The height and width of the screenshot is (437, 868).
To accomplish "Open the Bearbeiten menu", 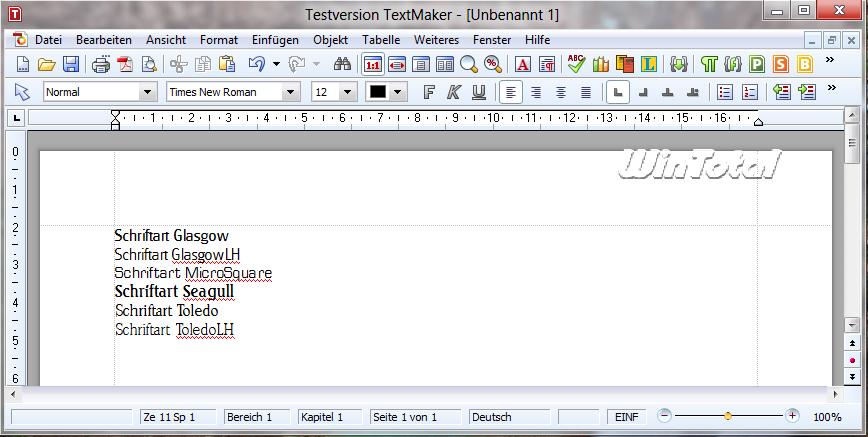I will tap(104, 40).
